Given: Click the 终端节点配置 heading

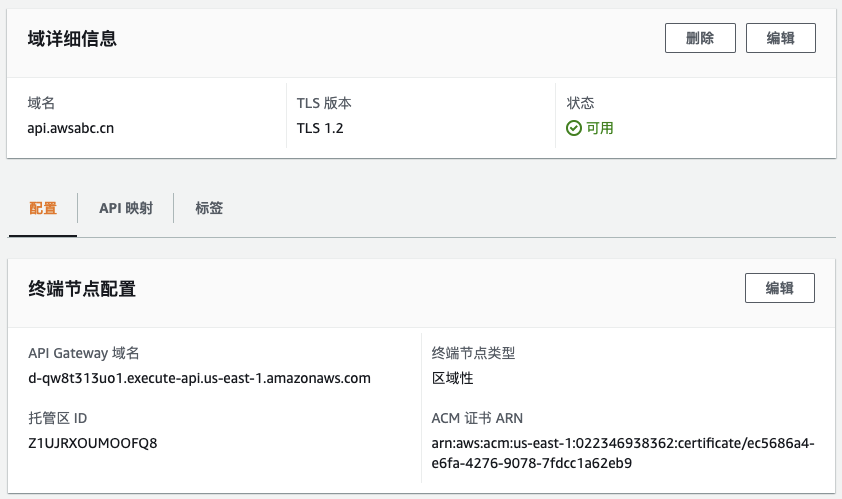Looking at the screenshot, I should pos(82,289).
